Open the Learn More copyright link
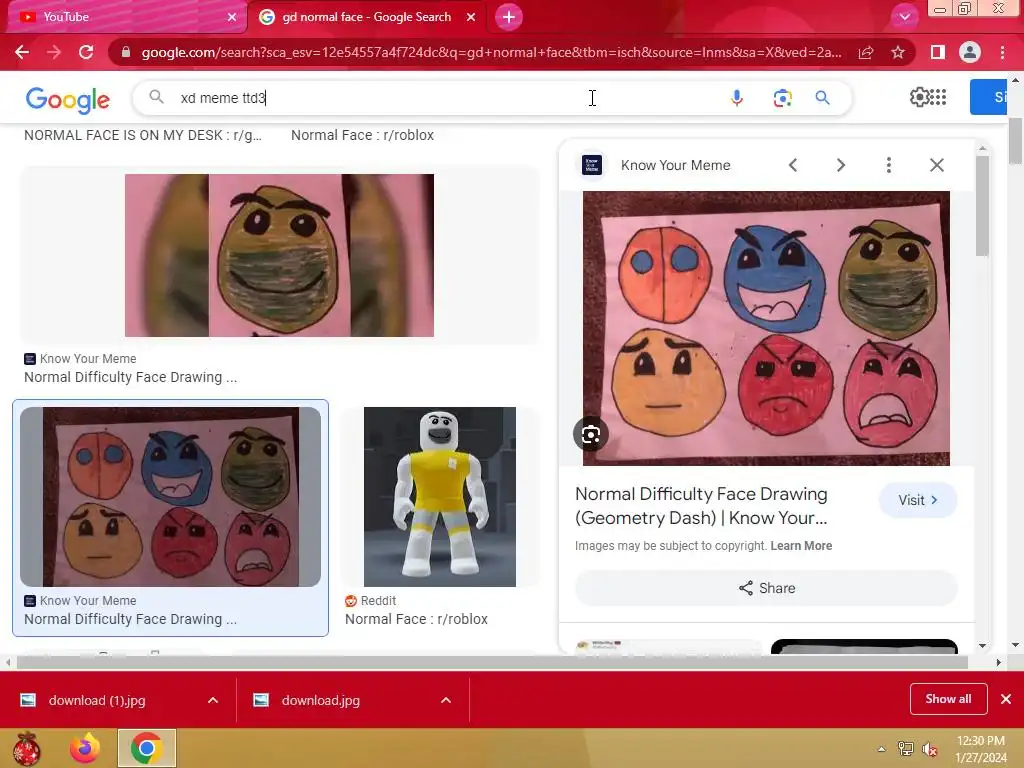Screen dimensions: 1024x768 click(x=801, y=546)
